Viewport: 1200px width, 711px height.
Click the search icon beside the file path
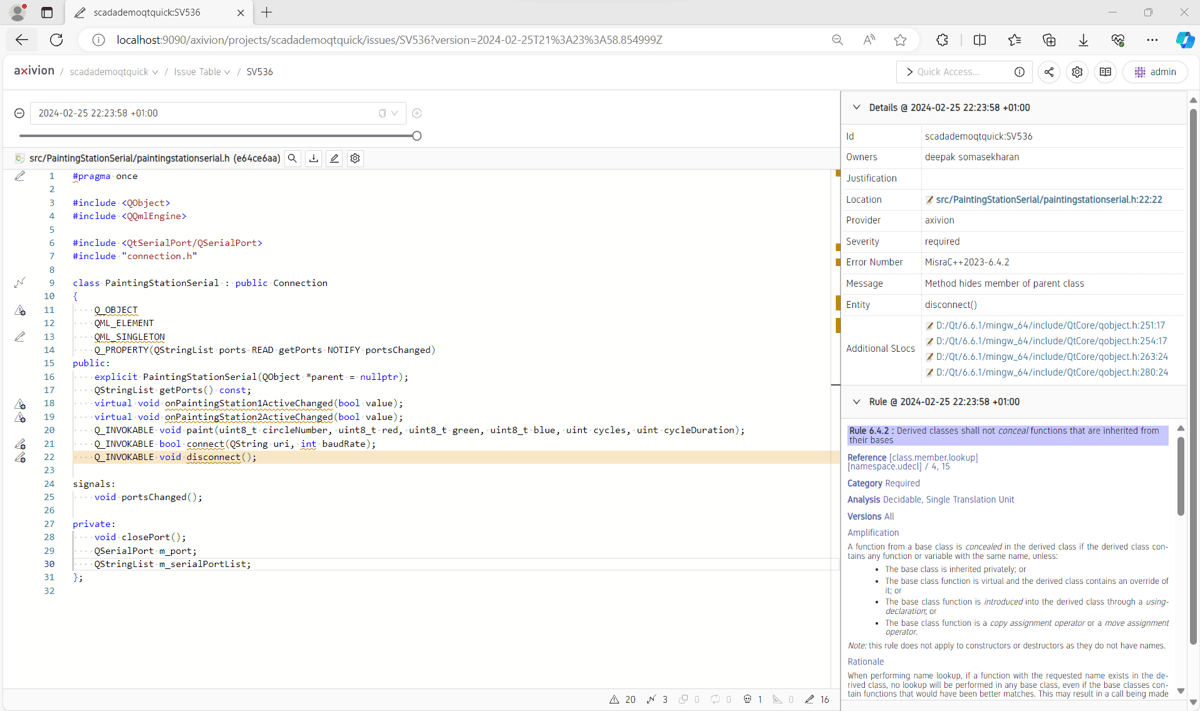[x=292, y=158]
